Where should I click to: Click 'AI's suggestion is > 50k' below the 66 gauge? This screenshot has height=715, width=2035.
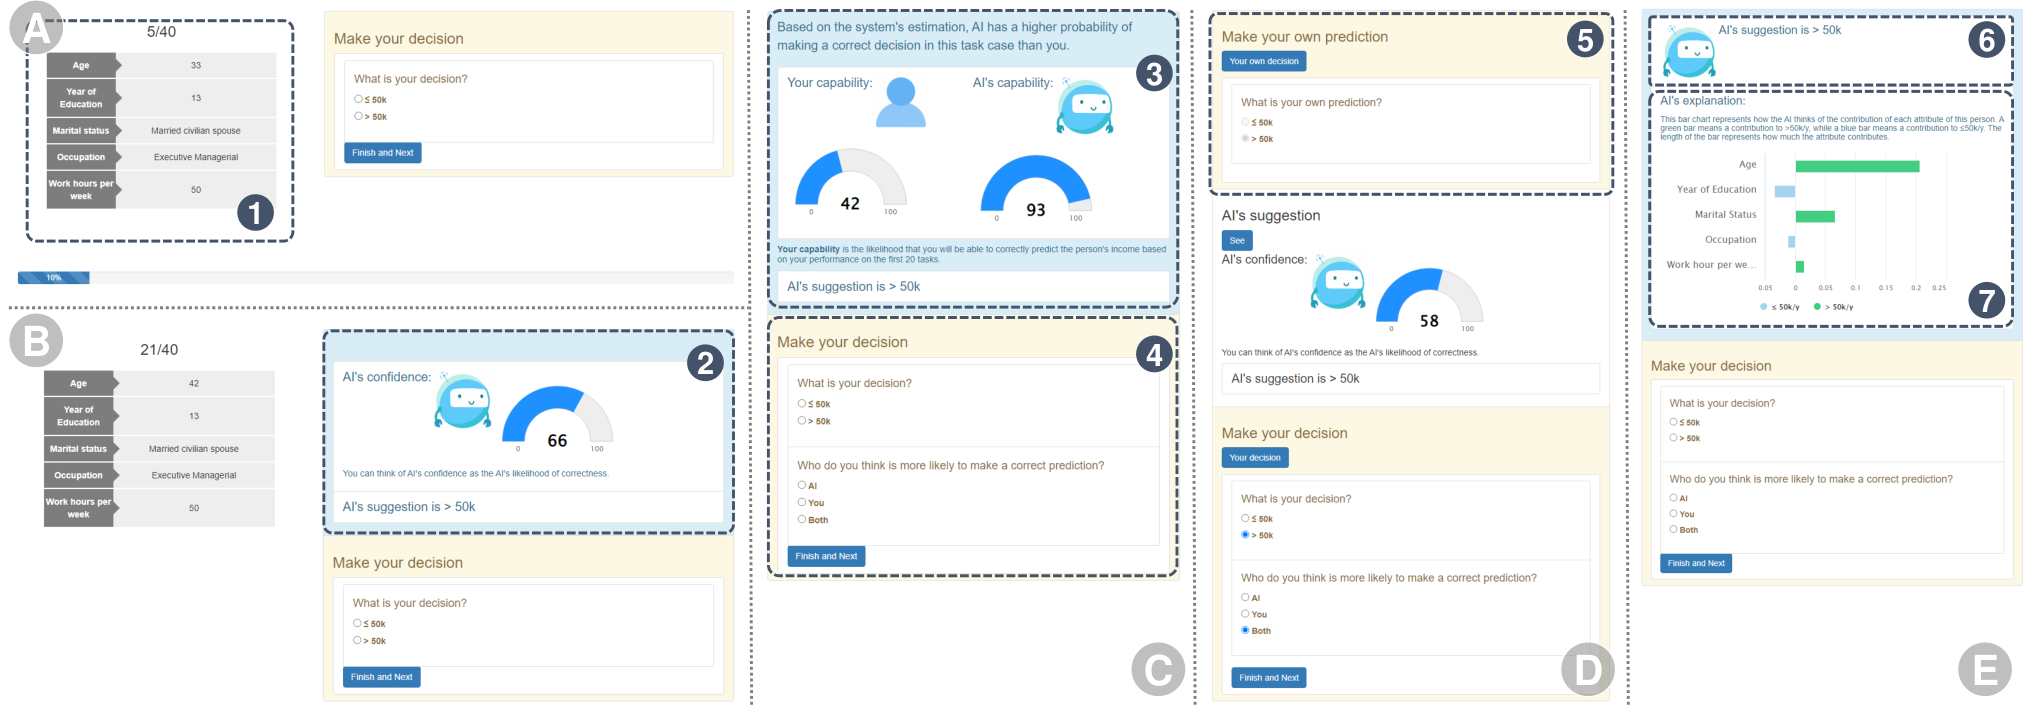pyautogui.click(x=409, y=507)
